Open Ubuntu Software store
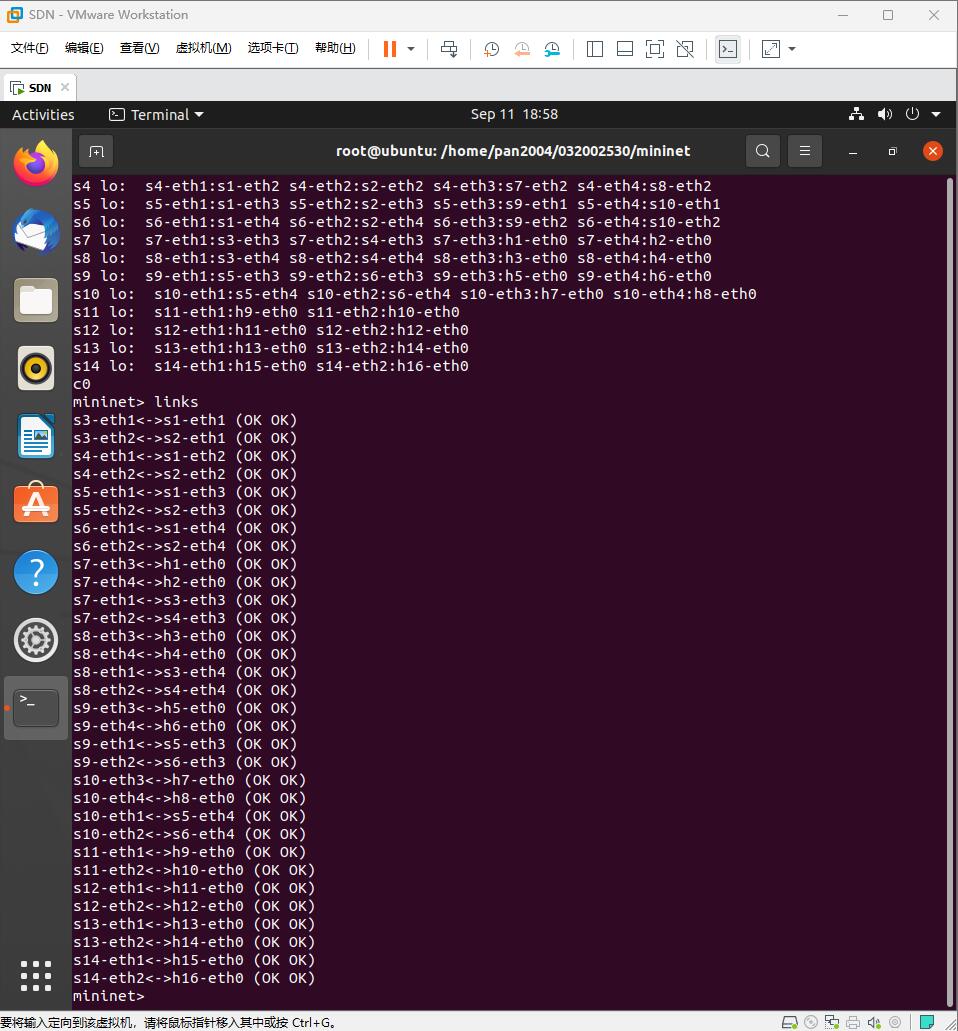958x1031 pixels. 36,503
